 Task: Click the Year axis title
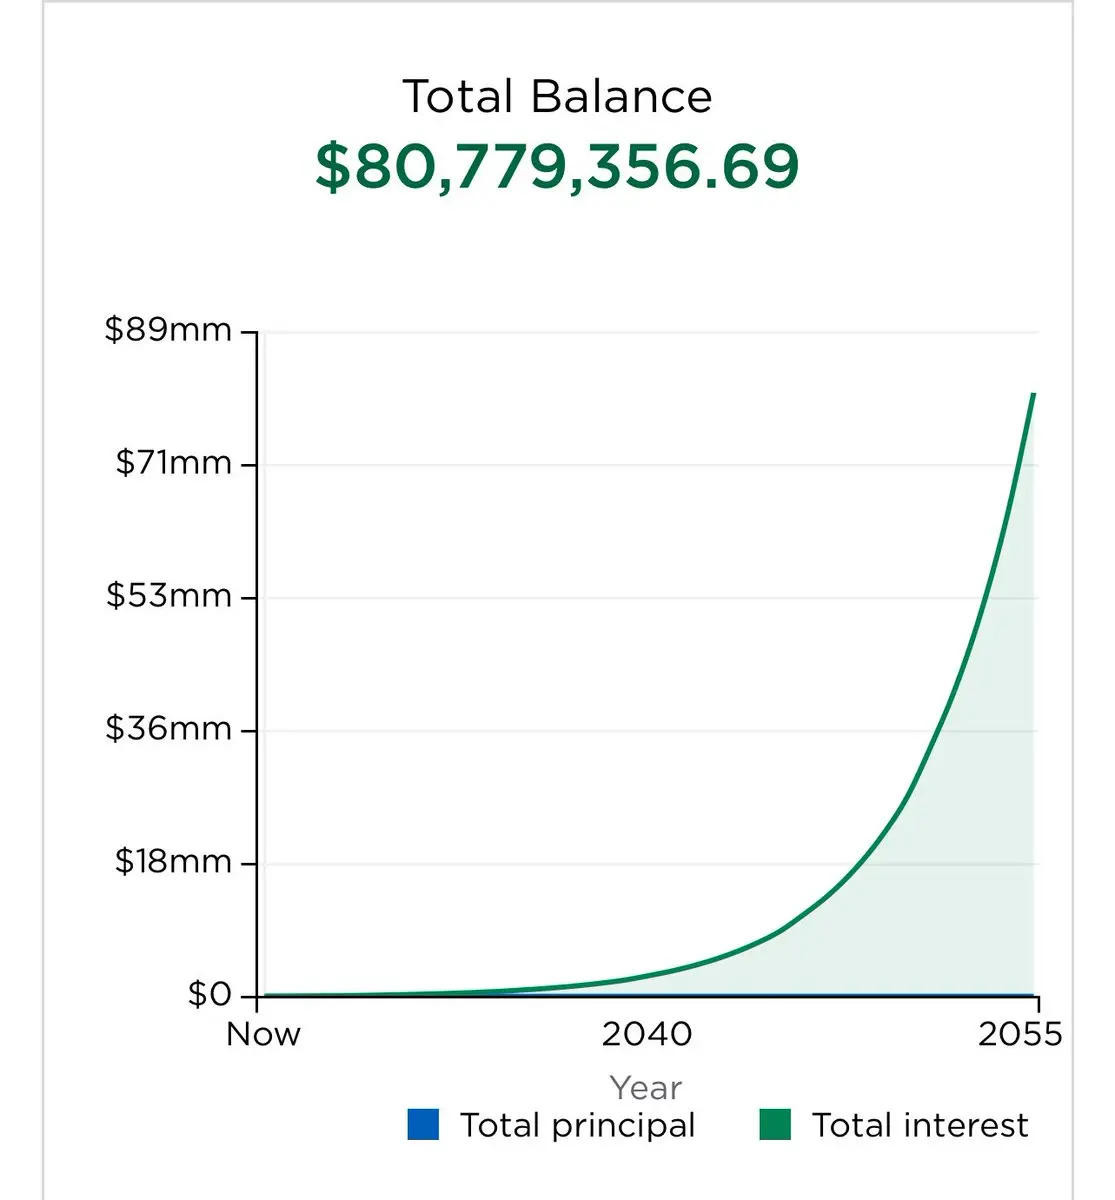click(646, 1087)
